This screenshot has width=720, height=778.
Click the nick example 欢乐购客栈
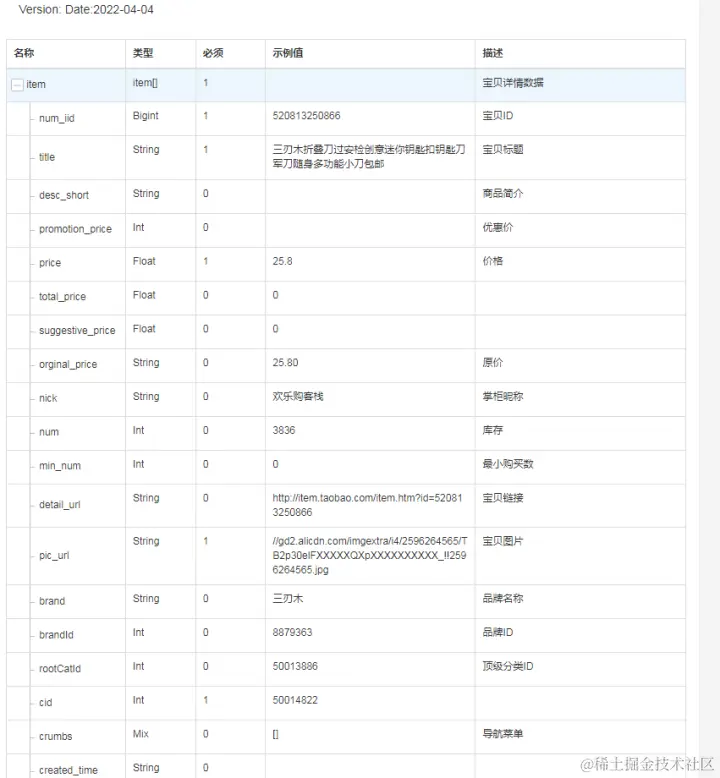click(x=298, y=396)
